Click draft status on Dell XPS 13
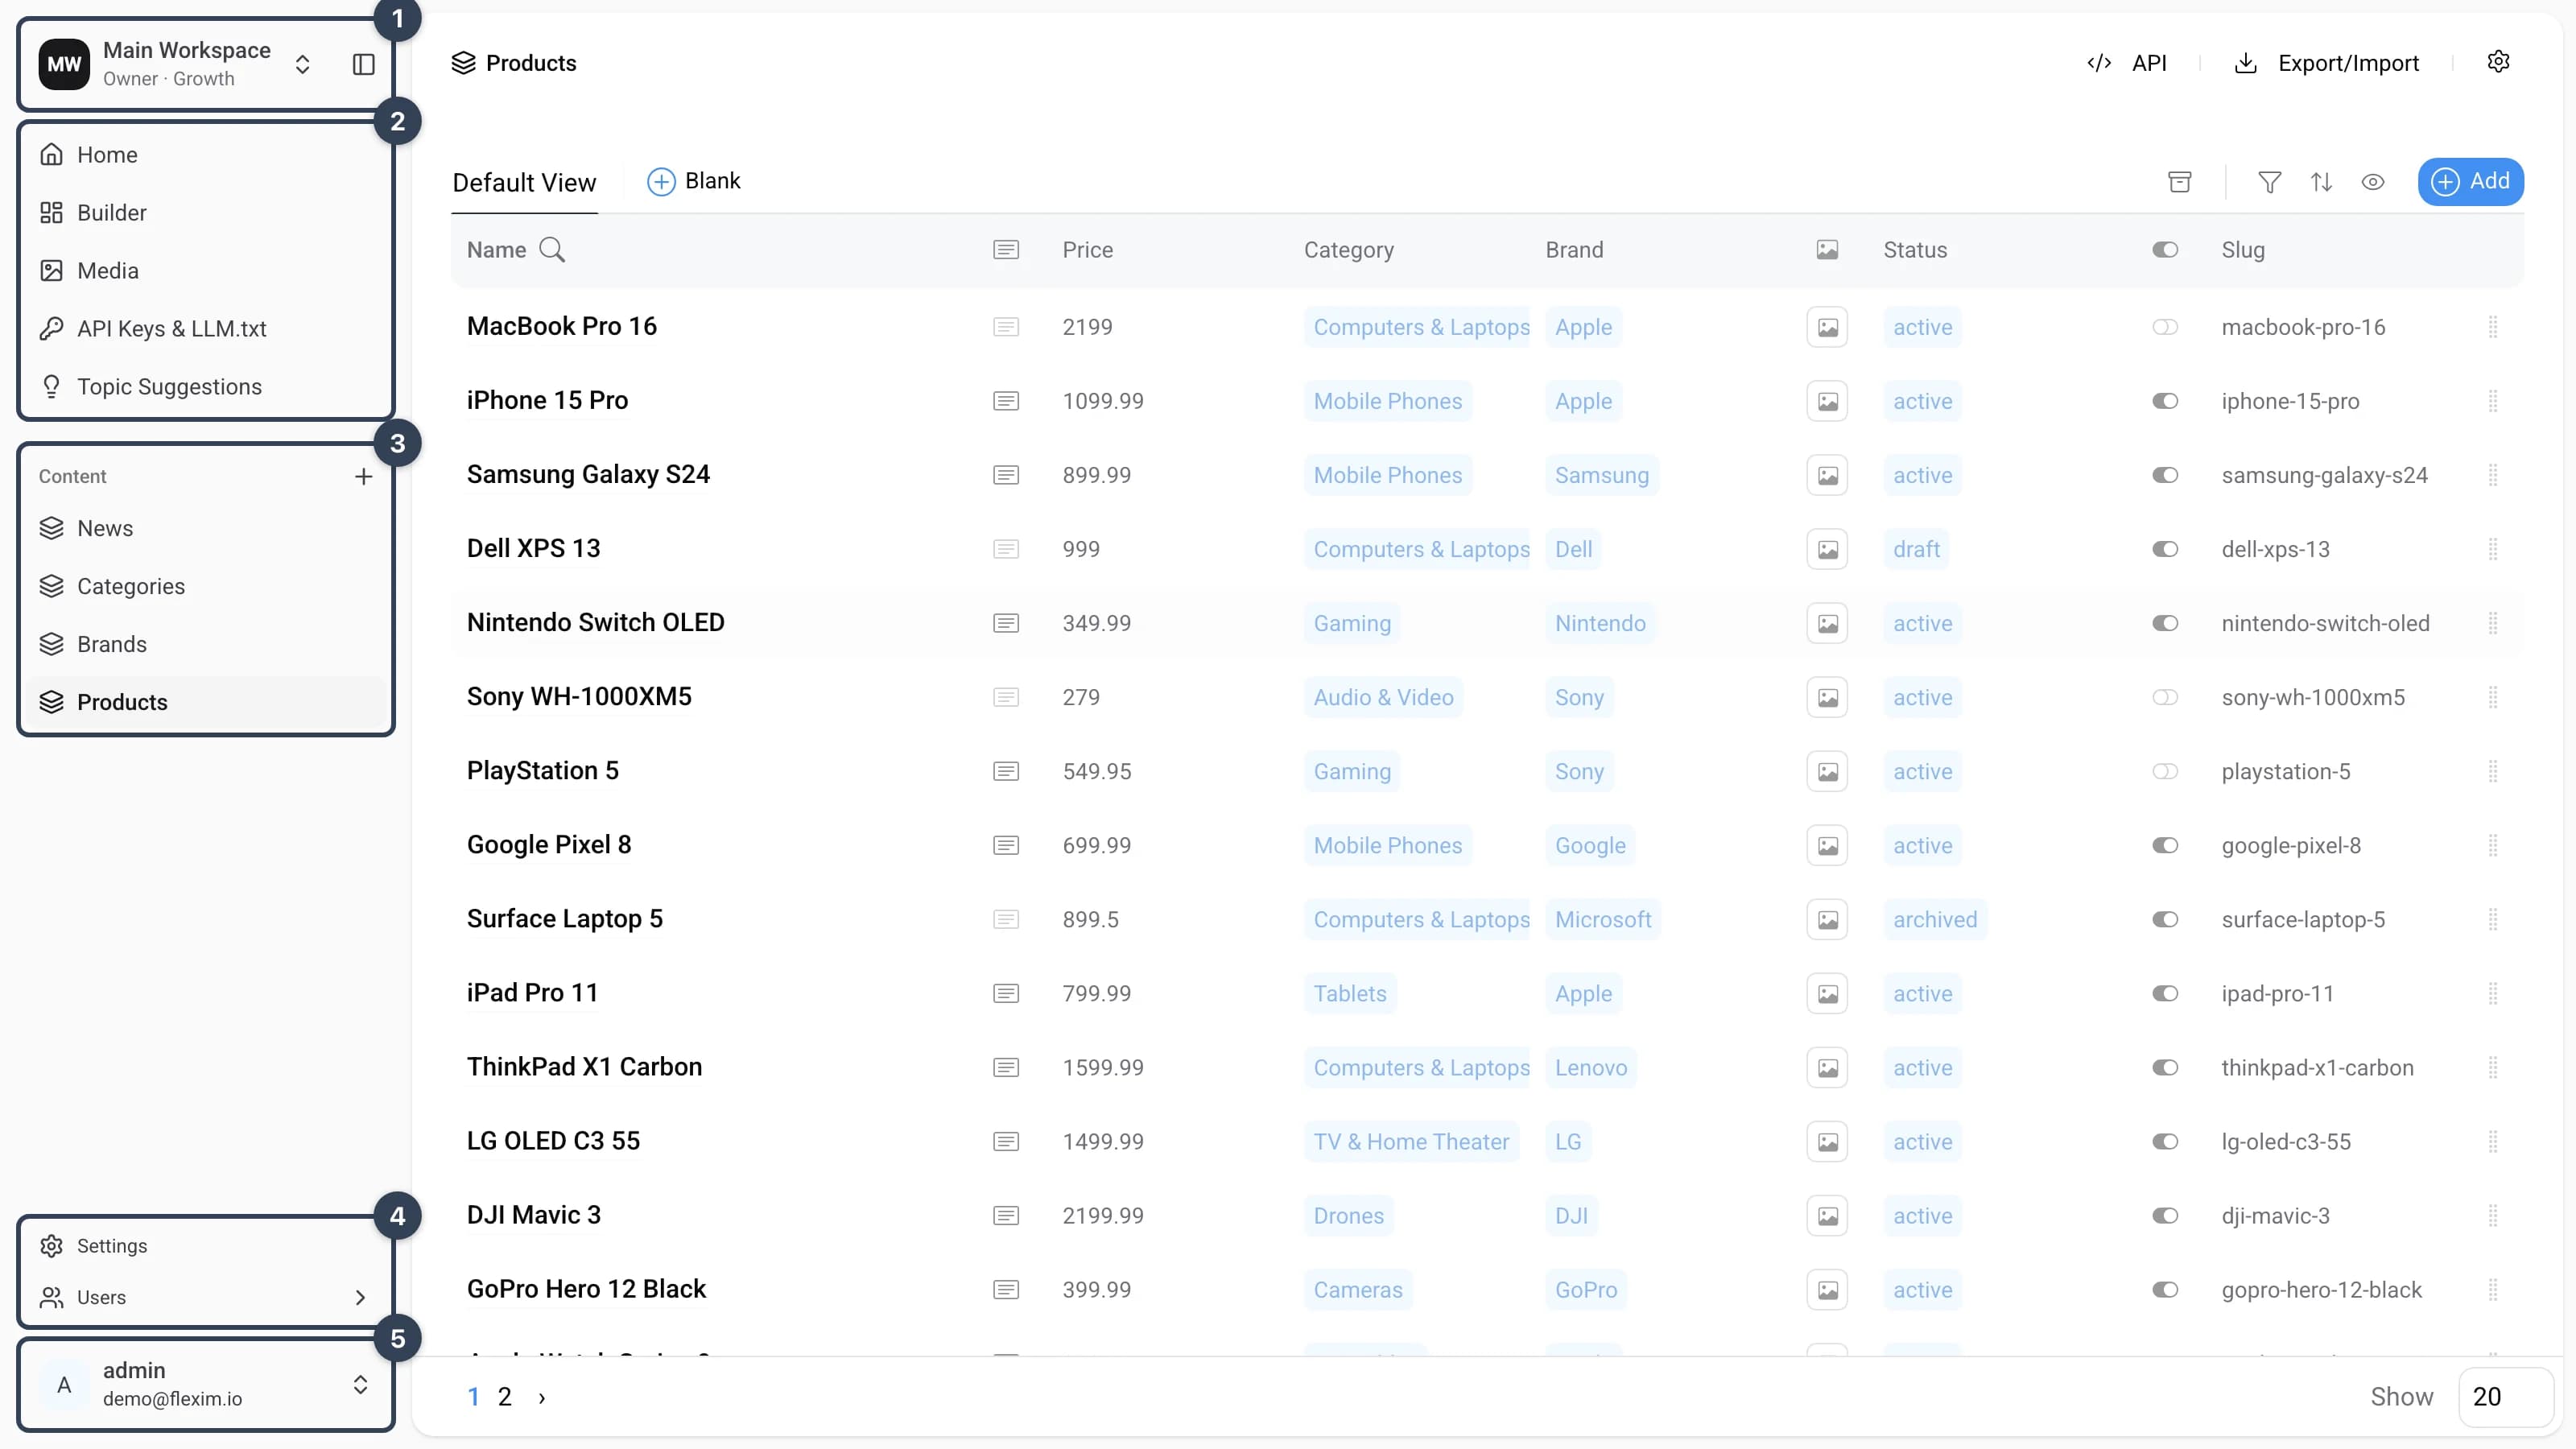 click(x=1916, y=549)
